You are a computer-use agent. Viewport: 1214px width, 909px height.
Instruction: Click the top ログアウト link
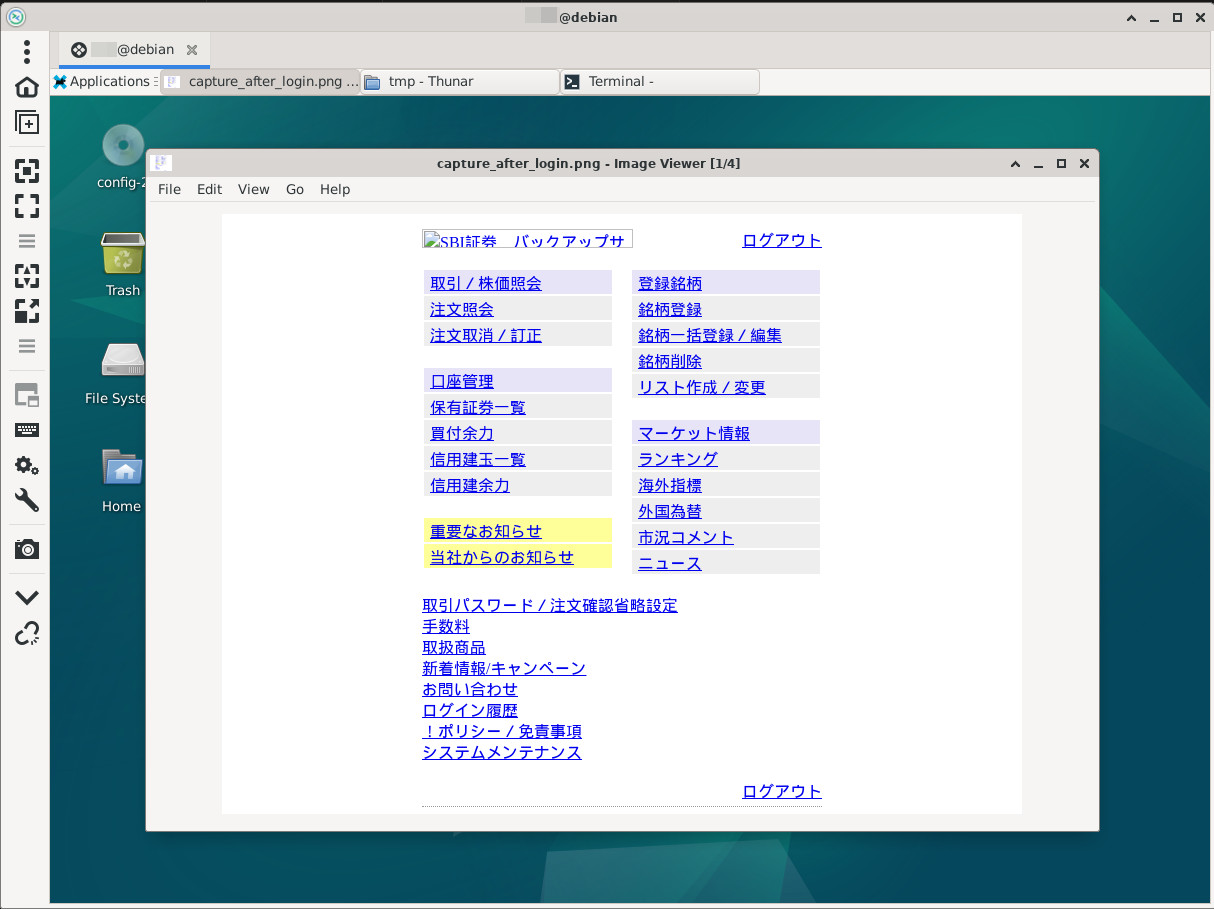pos(782,240)
